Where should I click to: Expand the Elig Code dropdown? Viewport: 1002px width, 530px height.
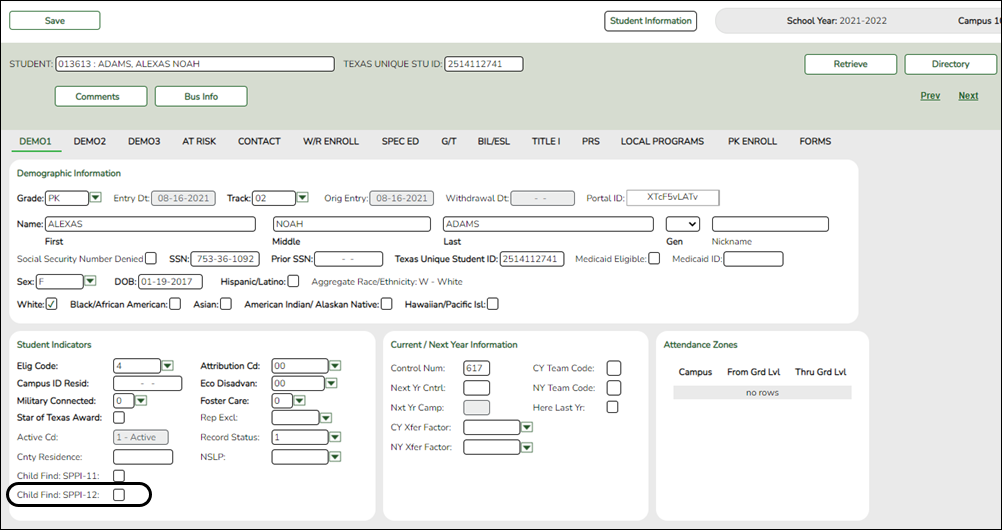pyautogui.click(x=167, y=366)
